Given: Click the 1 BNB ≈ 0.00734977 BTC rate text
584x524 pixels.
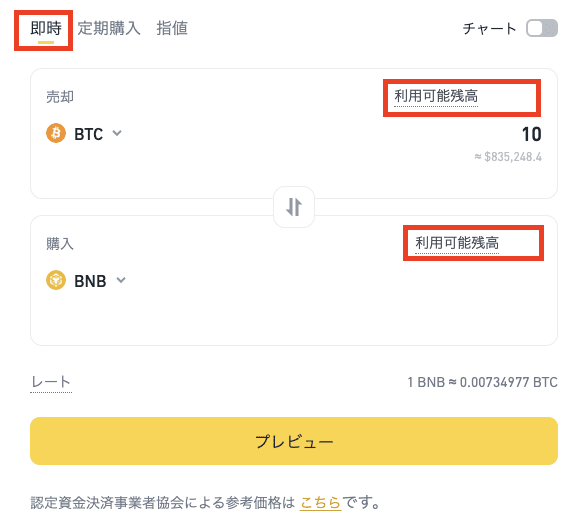Looking at the screenshot, I should 483,382.
